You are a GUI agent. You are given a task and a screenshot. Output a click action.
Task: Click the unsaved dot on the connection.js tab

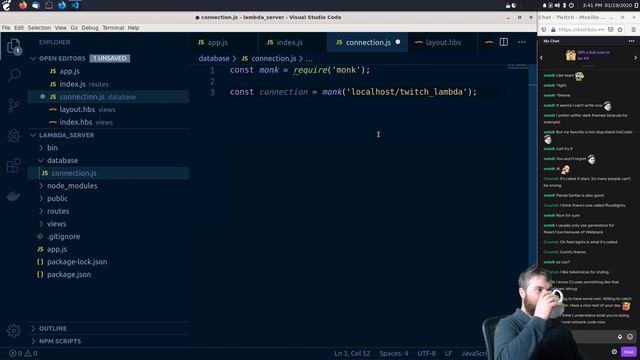coord(398,42)
